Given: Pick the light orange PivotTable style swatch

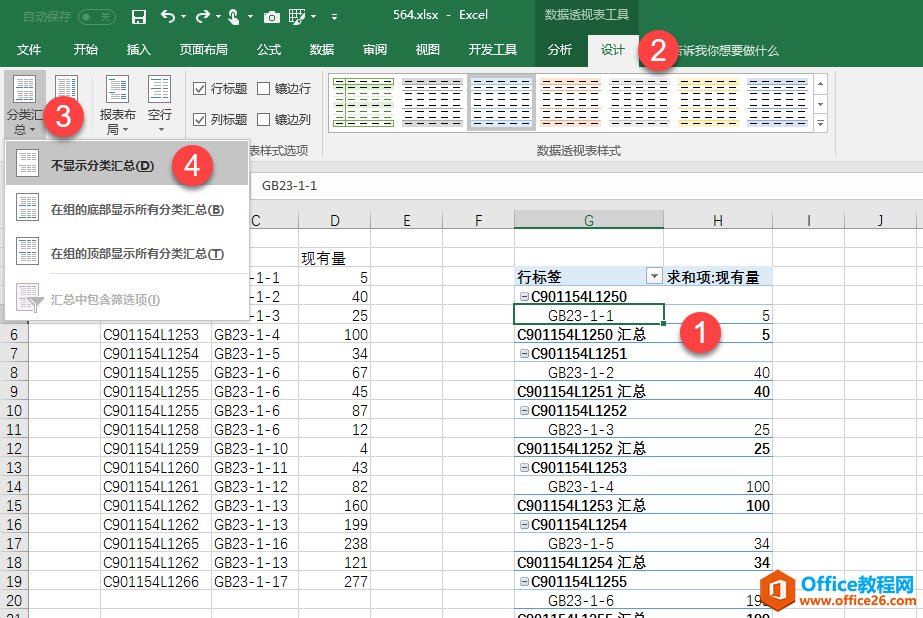Looking at the screenshot, I should pos(570,103).
